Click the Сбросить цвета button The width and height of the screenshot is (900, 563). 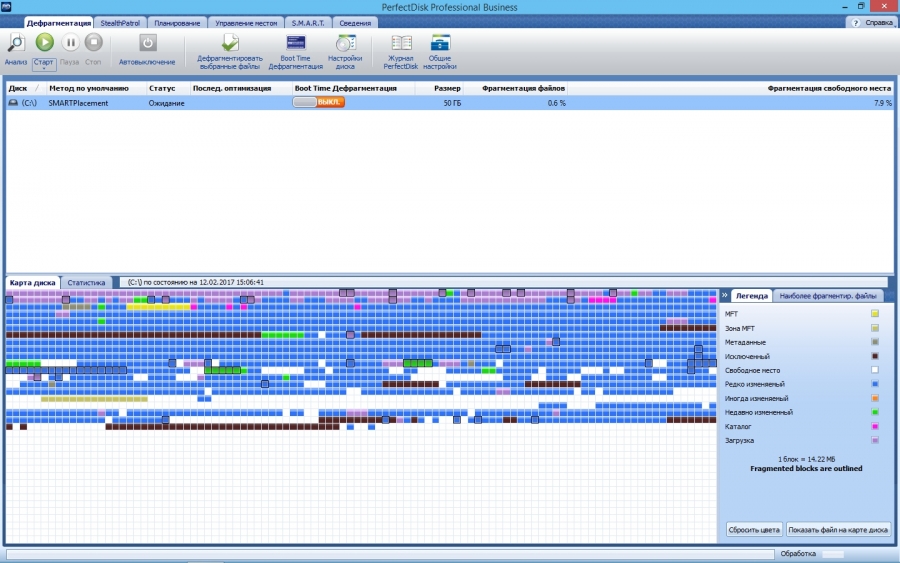pyautogui.click(x=753, y=529)
